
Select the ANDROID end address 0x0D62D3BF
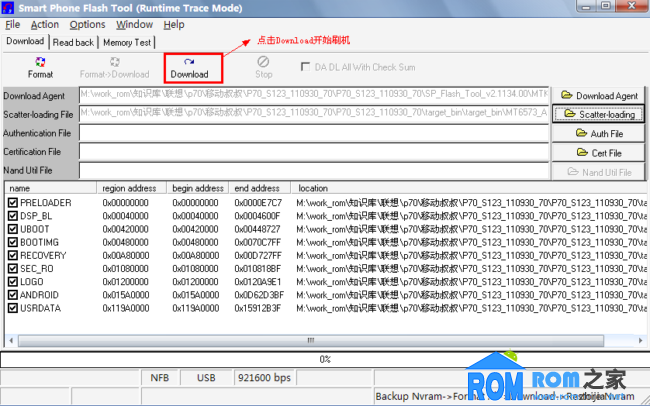[x=259, y=295]
